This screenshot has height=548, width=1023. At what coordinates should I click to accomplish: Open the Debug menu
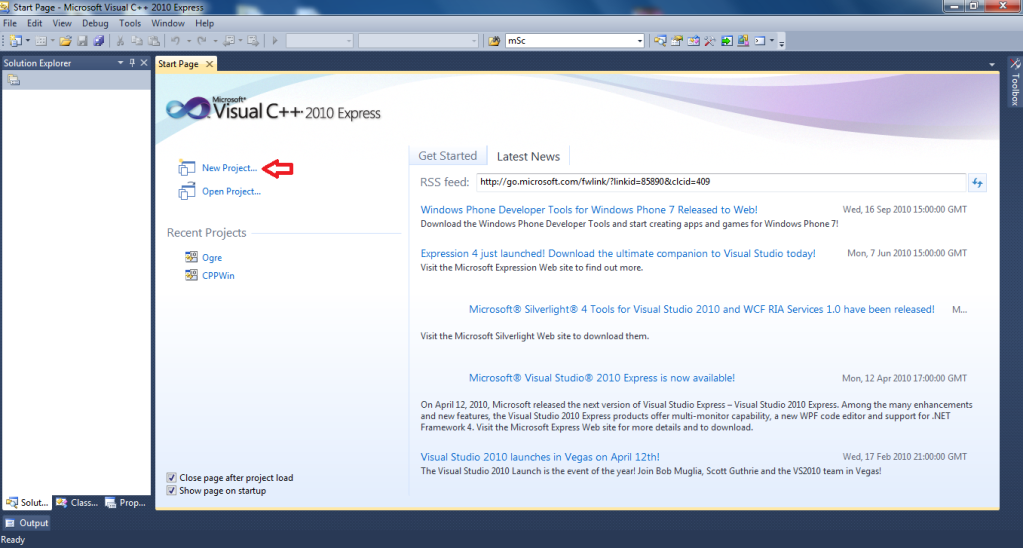coord(95,22)
